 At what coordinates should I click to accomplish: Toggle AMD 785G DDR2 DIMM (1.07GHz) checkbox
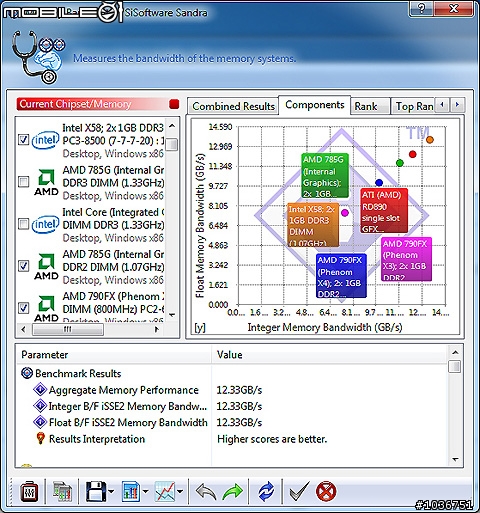pos(23,266)
